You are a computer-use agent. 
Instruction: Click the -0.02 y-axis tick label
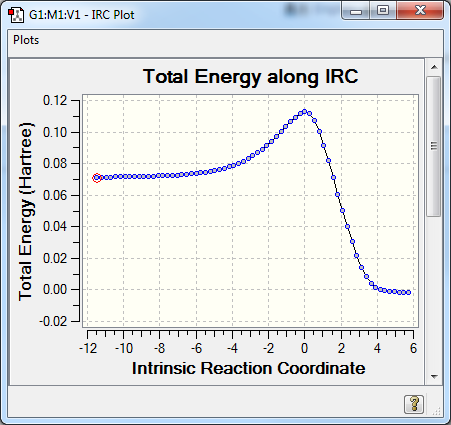pos(53,321)
